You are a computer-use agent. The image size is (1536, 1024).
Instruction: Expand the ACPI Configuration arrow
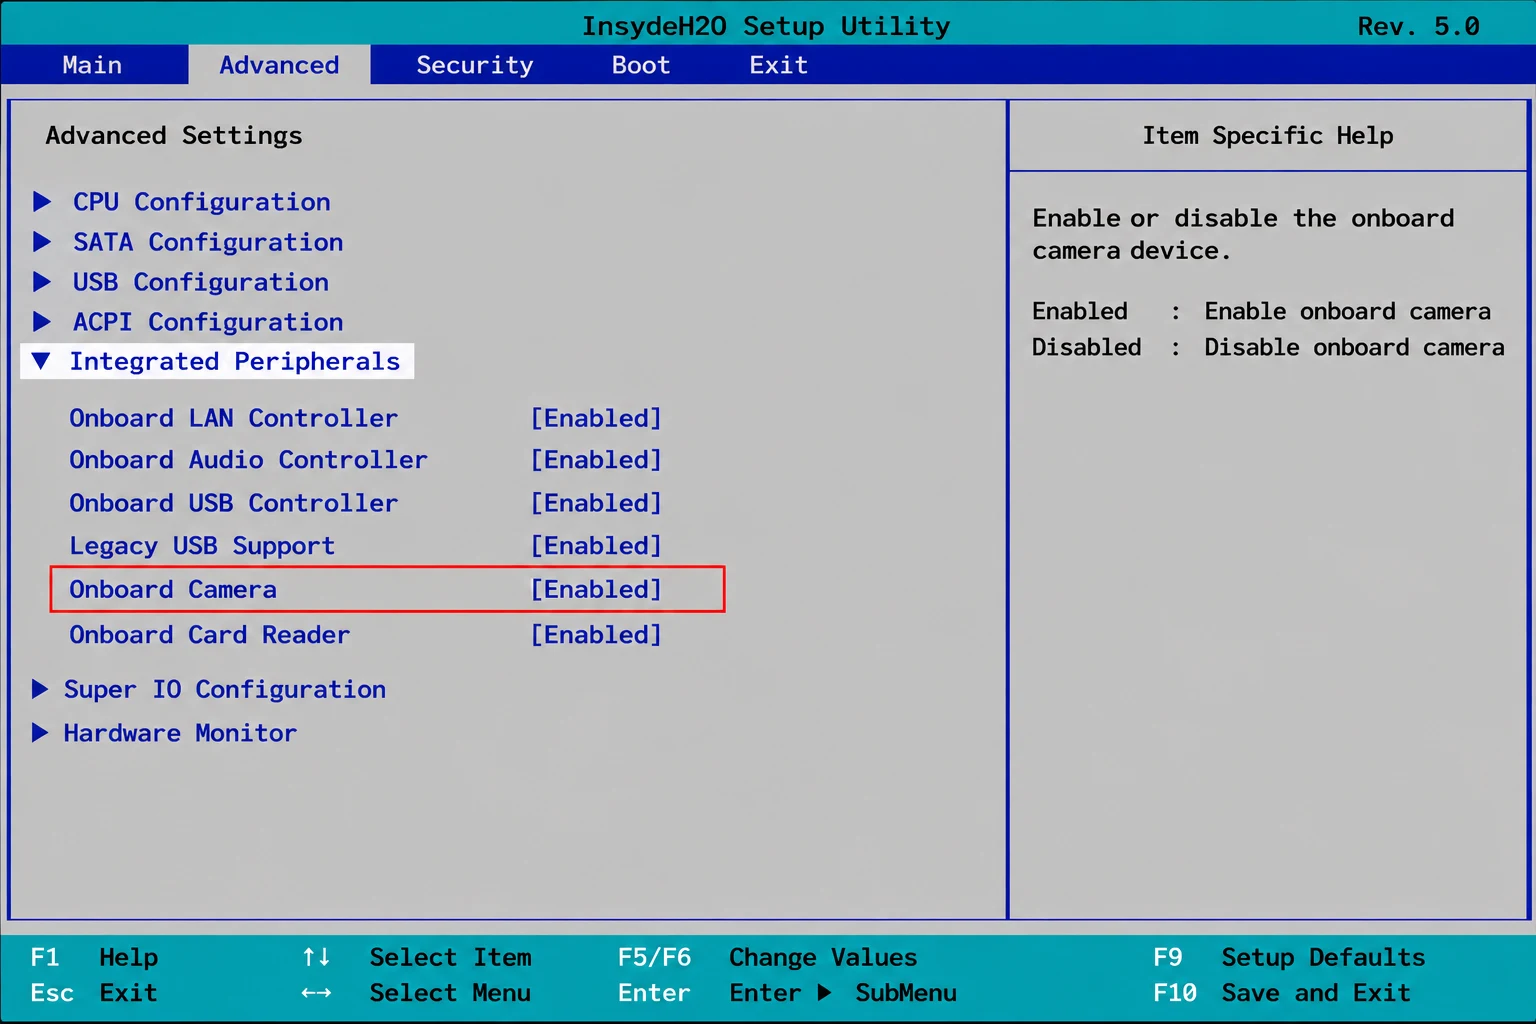[42, 322]
